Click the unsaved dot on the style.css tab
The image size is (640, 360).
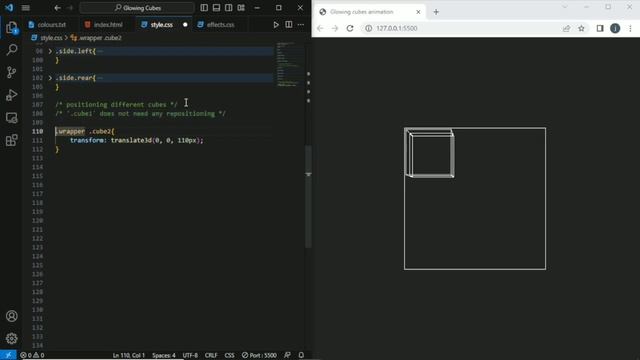pos(185,25)
